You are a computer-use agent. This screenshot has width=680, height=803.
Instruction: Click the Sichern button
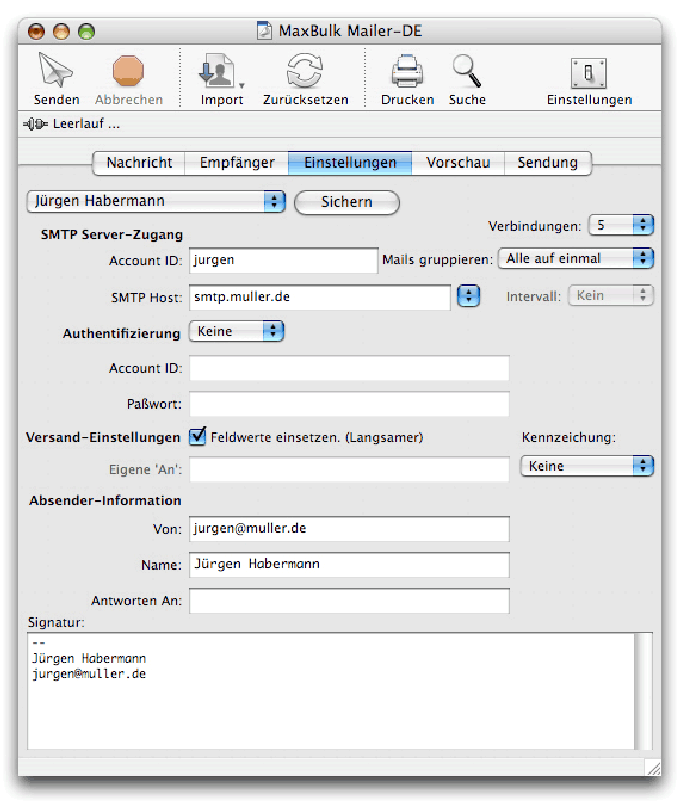coord(347,202)
